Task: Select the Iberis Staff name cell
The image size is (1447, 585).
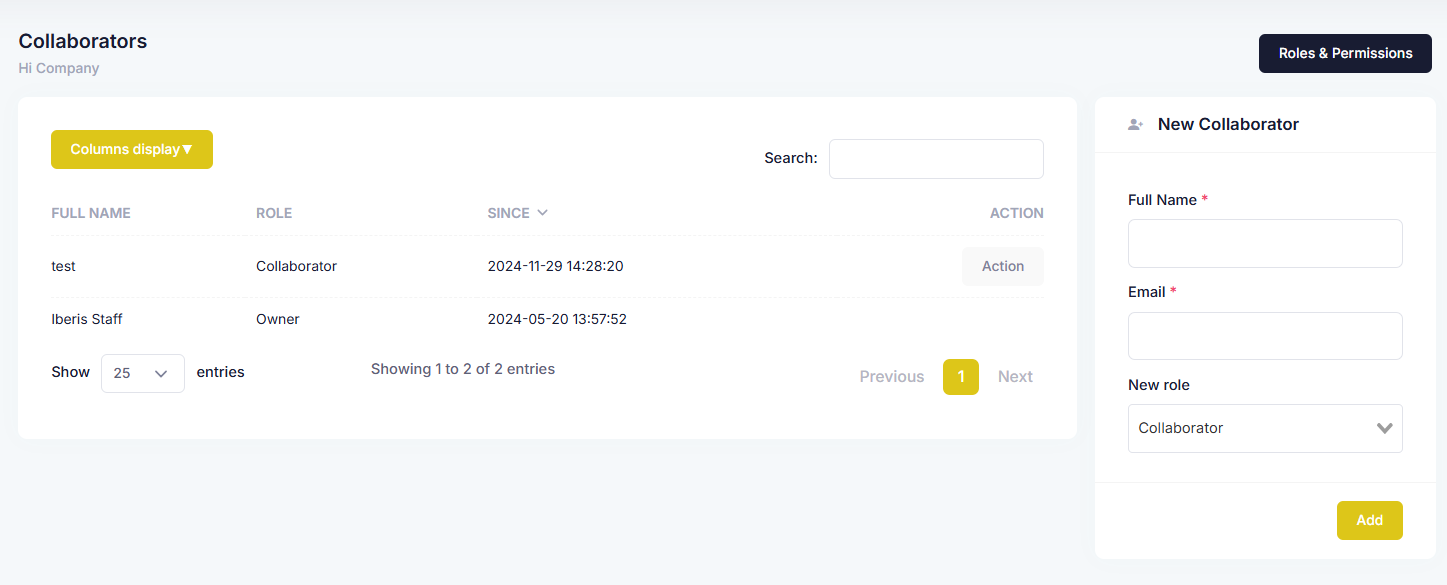Action: point(87,319)
